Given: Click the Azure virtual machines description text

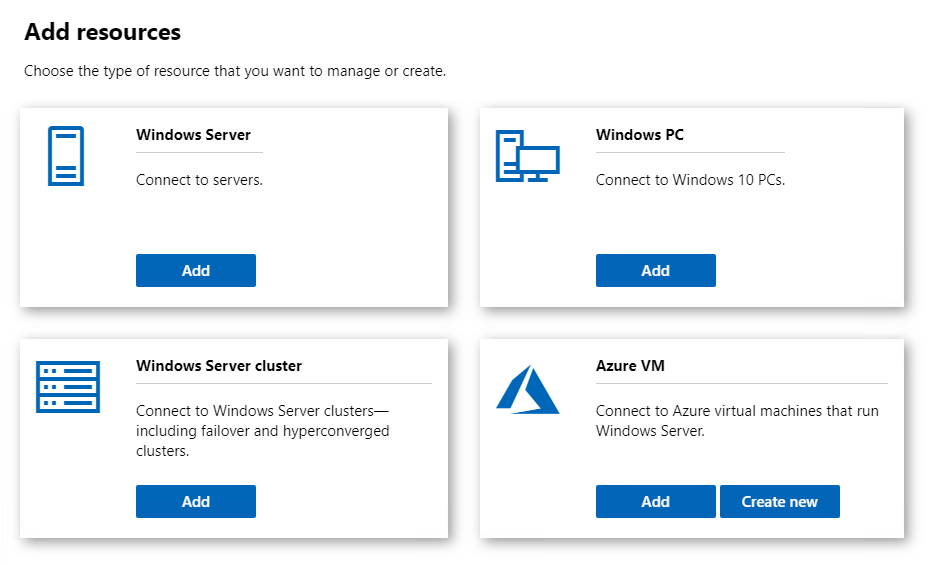Looking at the screenshot, I should coord(737,421).
